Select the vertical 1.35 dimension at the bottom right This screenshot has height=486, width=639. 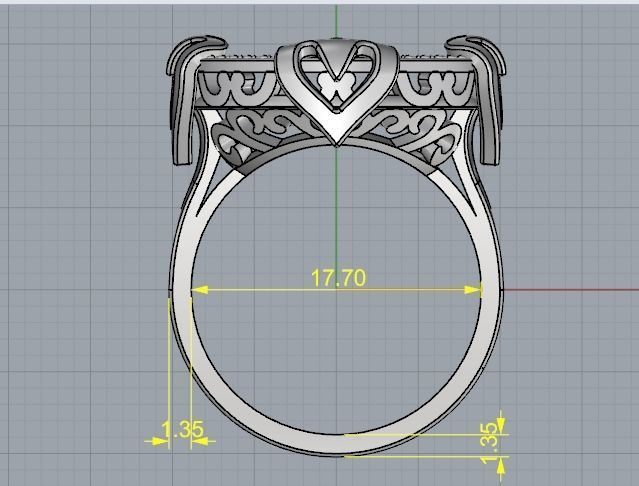coord(489,443)
